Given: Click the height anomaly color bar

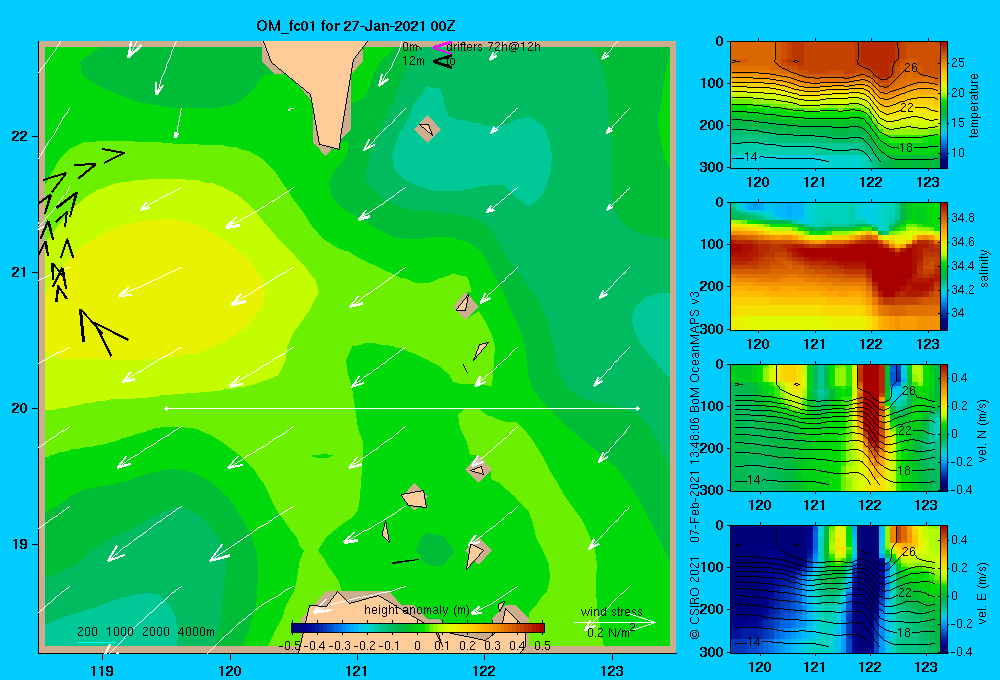Looking at the screenshot, I should click(x=418, y=626).
